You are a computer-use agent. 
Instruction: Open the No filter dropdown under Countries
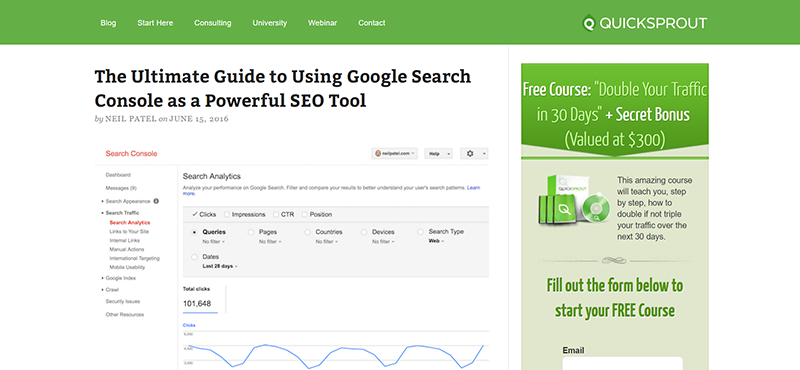(x=327, y=241)
